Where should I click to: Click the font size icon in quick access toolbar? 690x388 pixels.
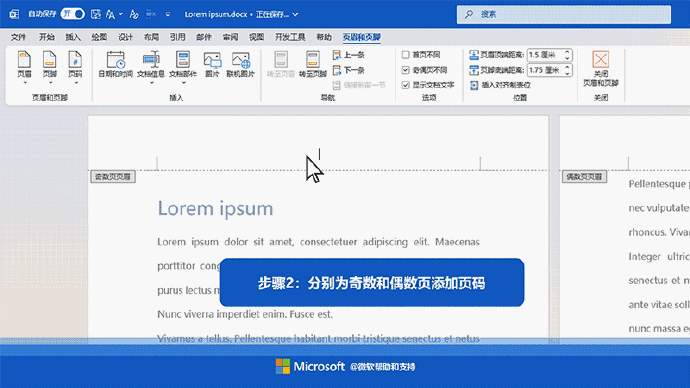tap(110, 15)
